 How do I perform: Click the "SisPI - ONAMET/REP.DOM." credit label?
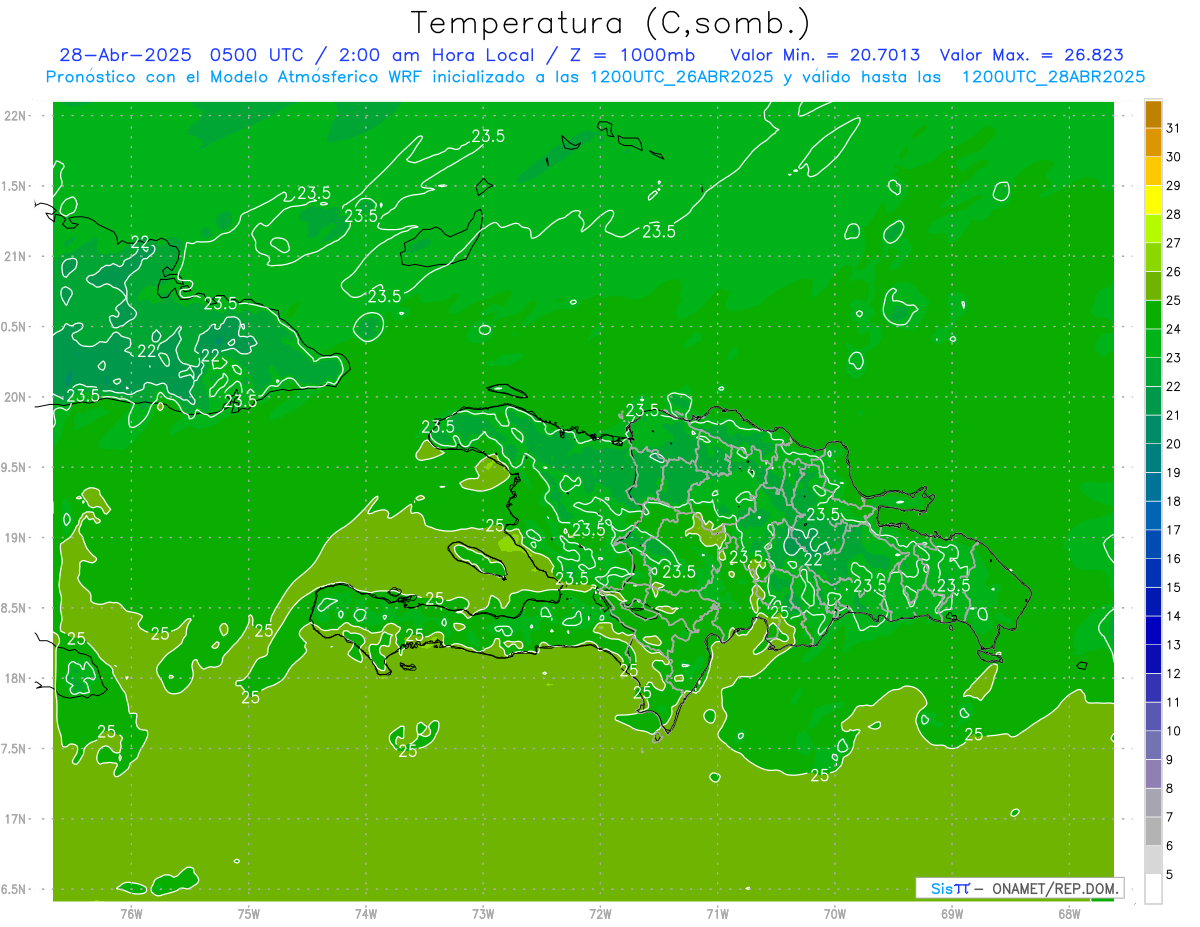[1019, 888]
